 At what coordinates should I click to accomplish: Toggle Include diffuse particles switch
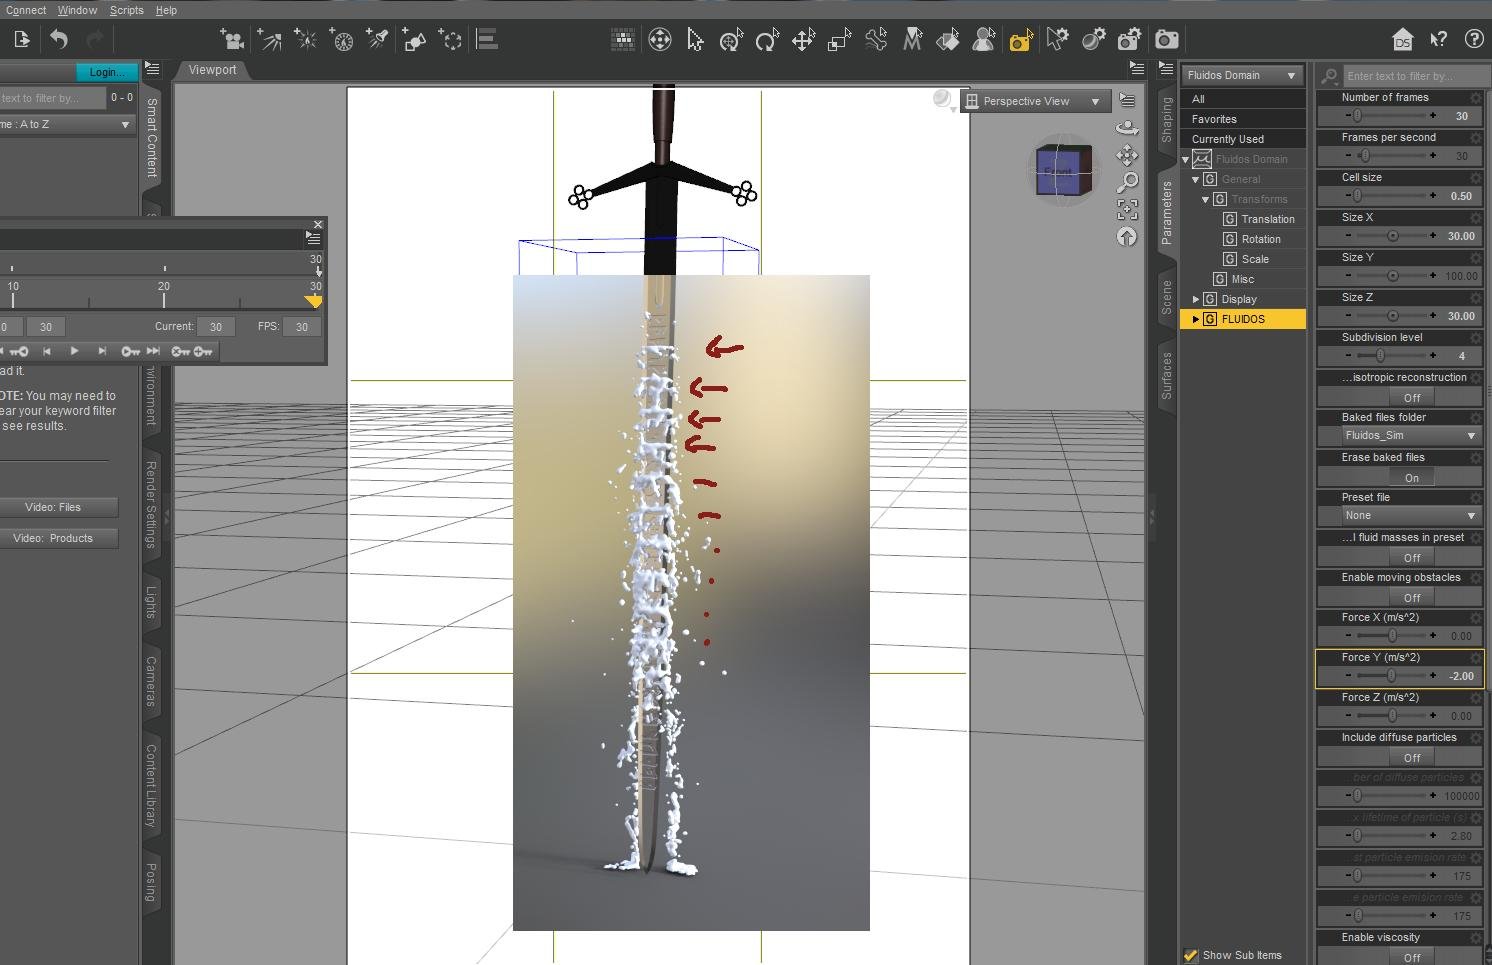[x=1411, y=757]
